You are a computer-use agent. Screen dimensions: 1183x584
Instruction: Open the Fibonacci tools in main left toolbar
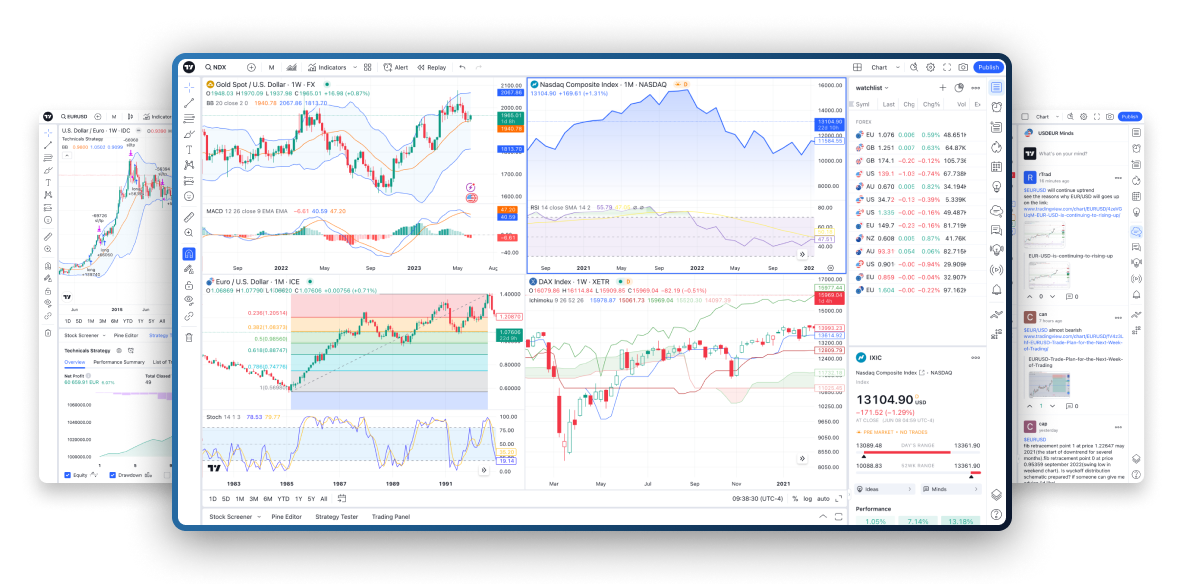coord(189,118)
